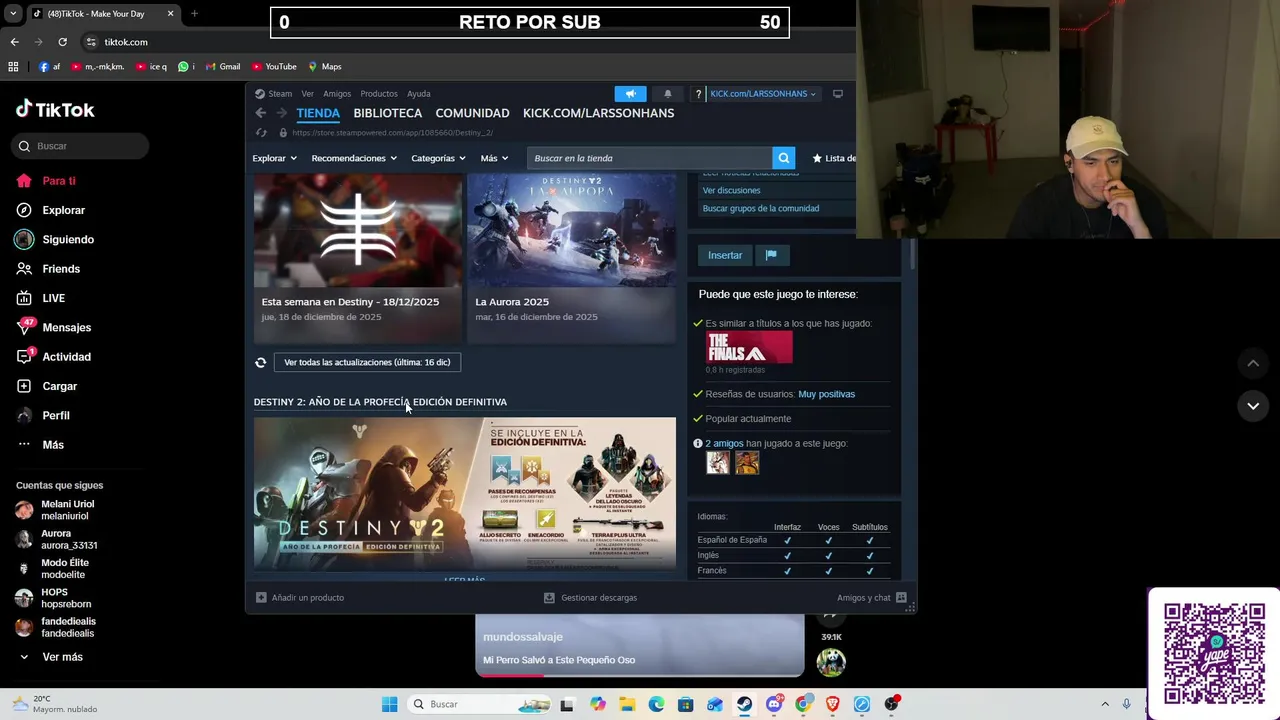Open Microsoft Store from taskbar
1280x720 pixels.
685,704
